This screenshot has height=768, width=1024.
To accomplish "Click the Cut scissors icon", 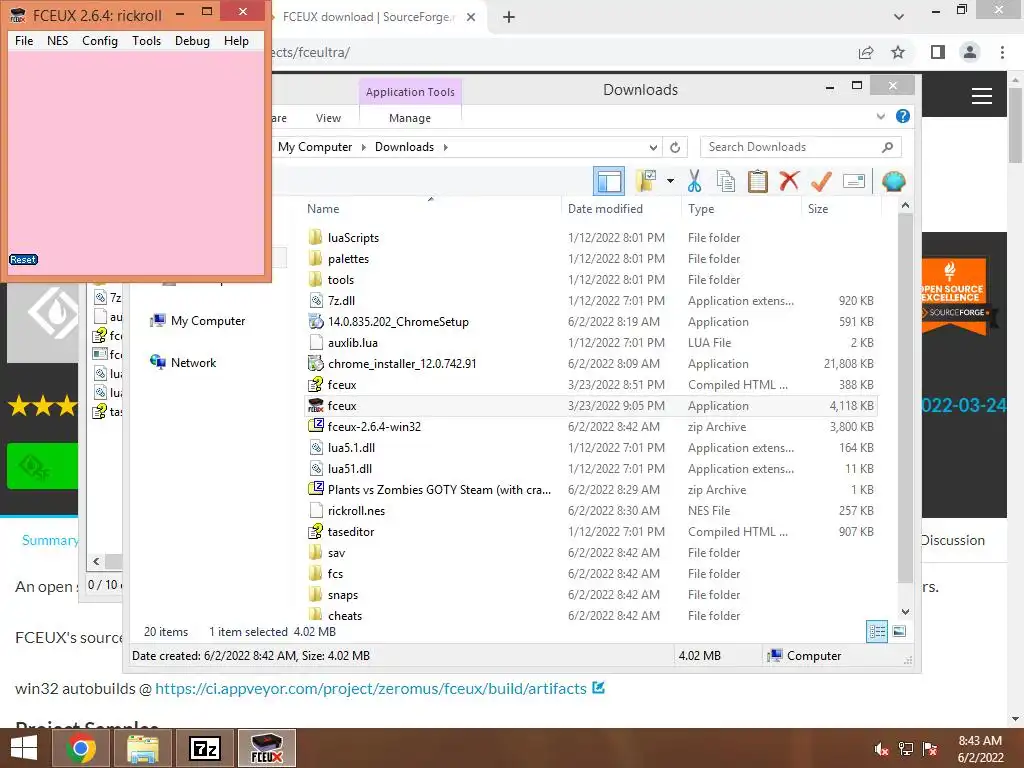I will coord(694,181).
